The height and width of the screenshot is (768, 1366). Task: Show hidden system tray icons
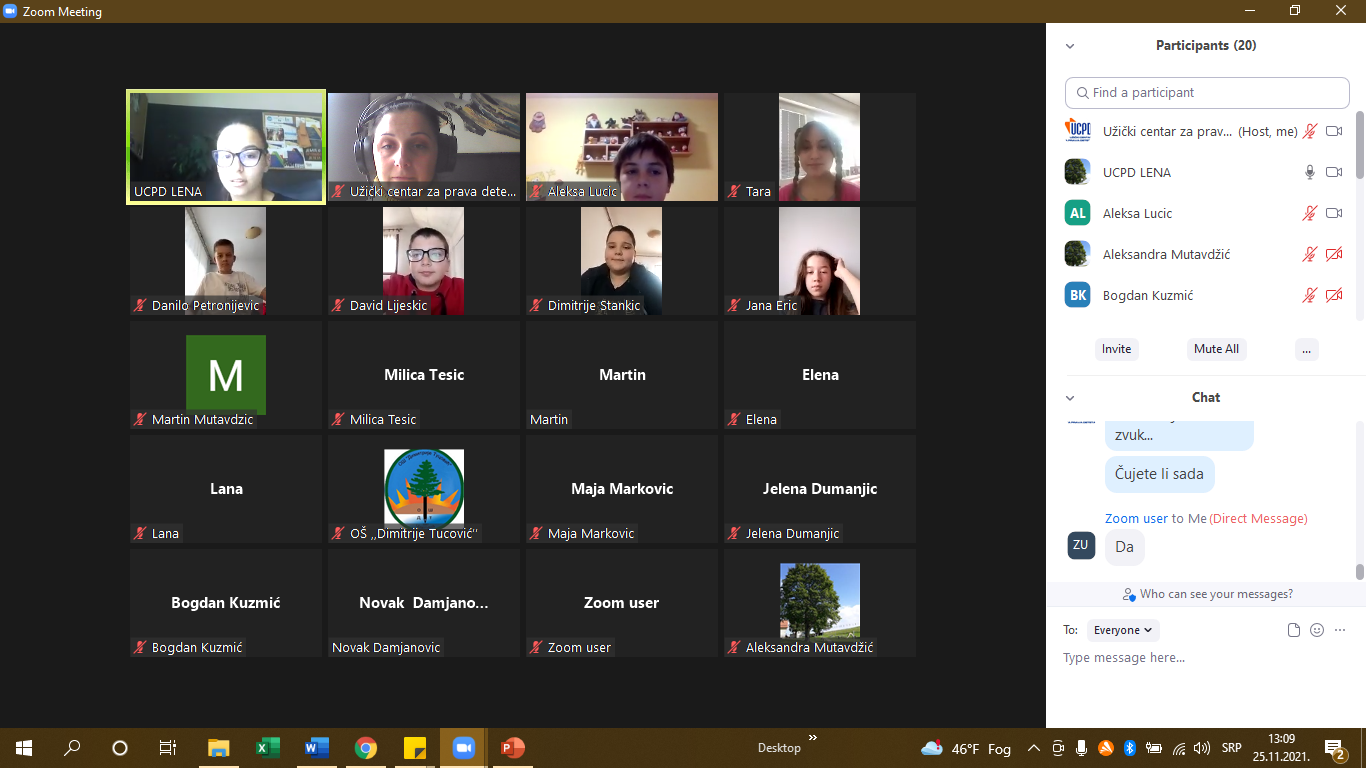[x=1033, y=748]
